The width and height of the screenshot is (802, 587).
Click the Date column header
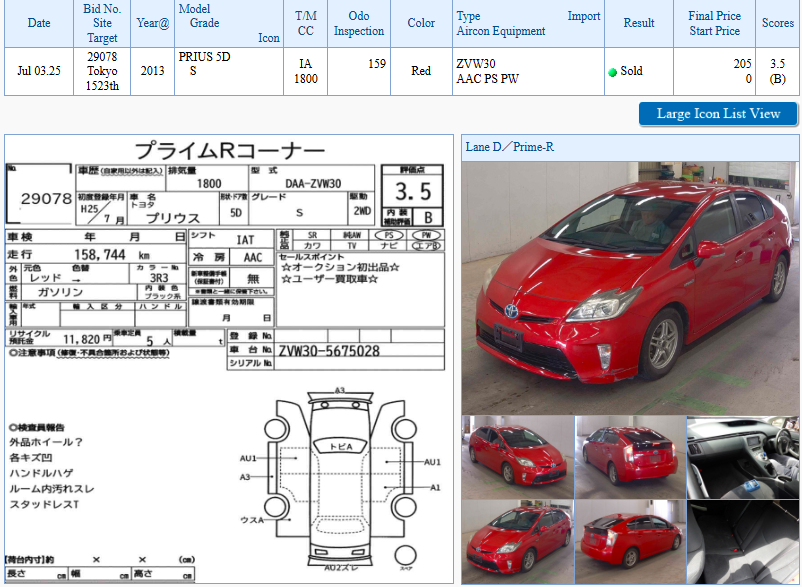[x=39, y=23]
